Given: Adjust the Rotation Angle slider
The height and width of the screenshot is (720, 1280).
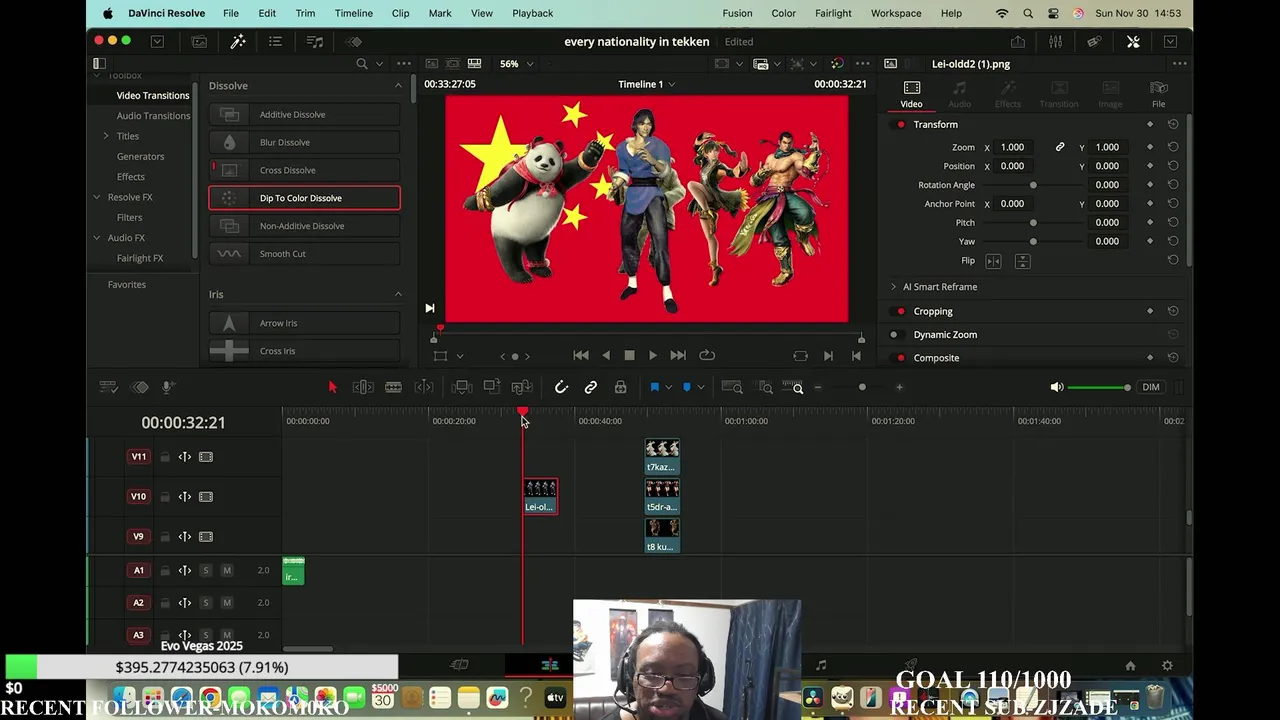Looking at the screenshot, I should tap(1033, 185).
